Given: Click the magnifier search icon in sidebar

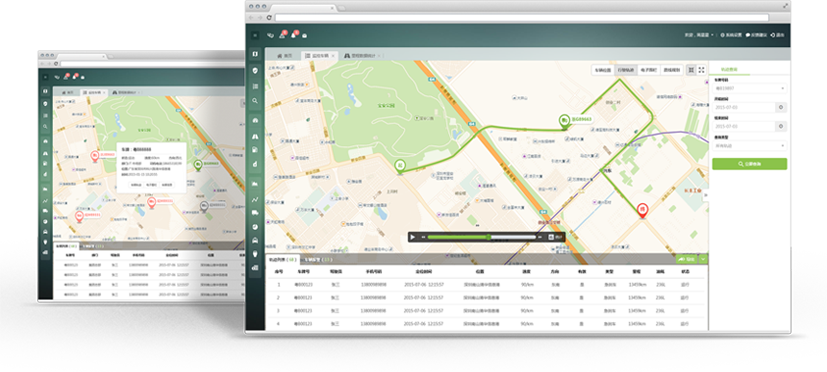Looking at the screenshot, I should pyautogui.click(x=255, y=100).
